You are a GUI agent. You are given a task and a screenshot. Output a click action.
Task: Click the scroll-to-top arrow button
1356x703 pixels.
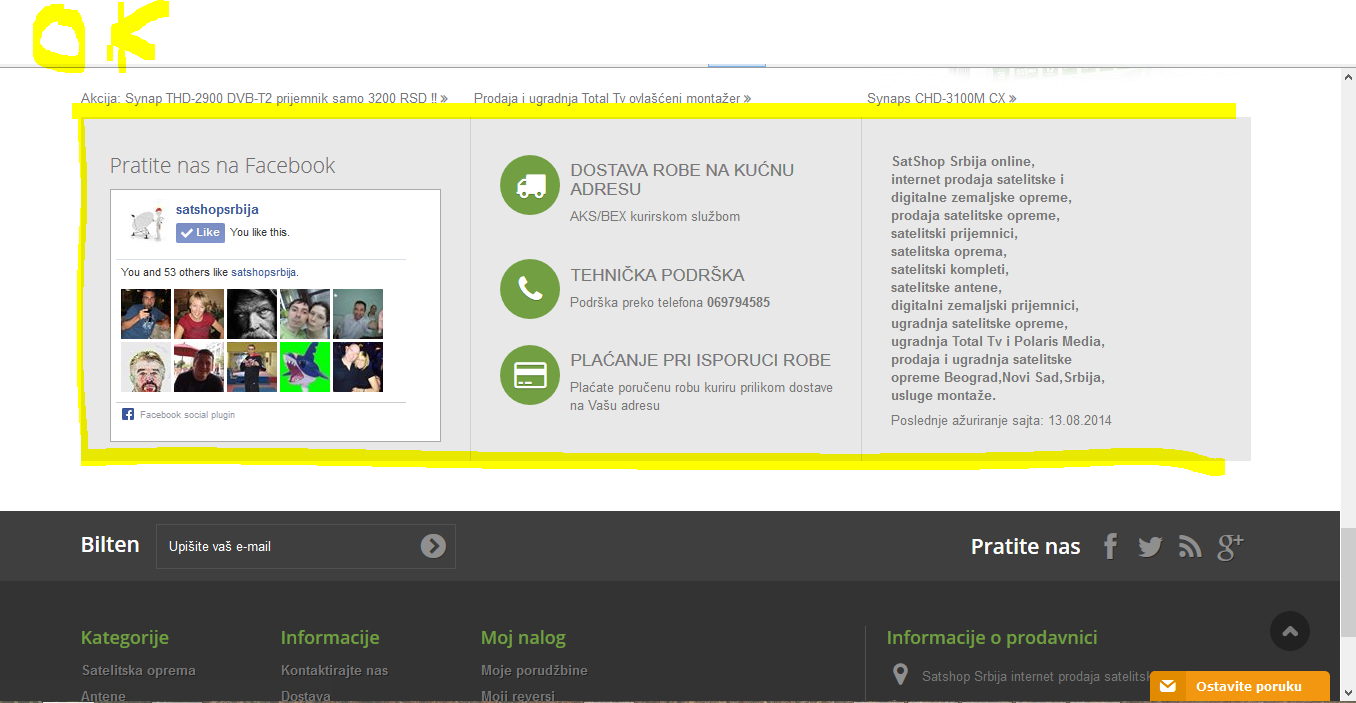pos(1290,631)
